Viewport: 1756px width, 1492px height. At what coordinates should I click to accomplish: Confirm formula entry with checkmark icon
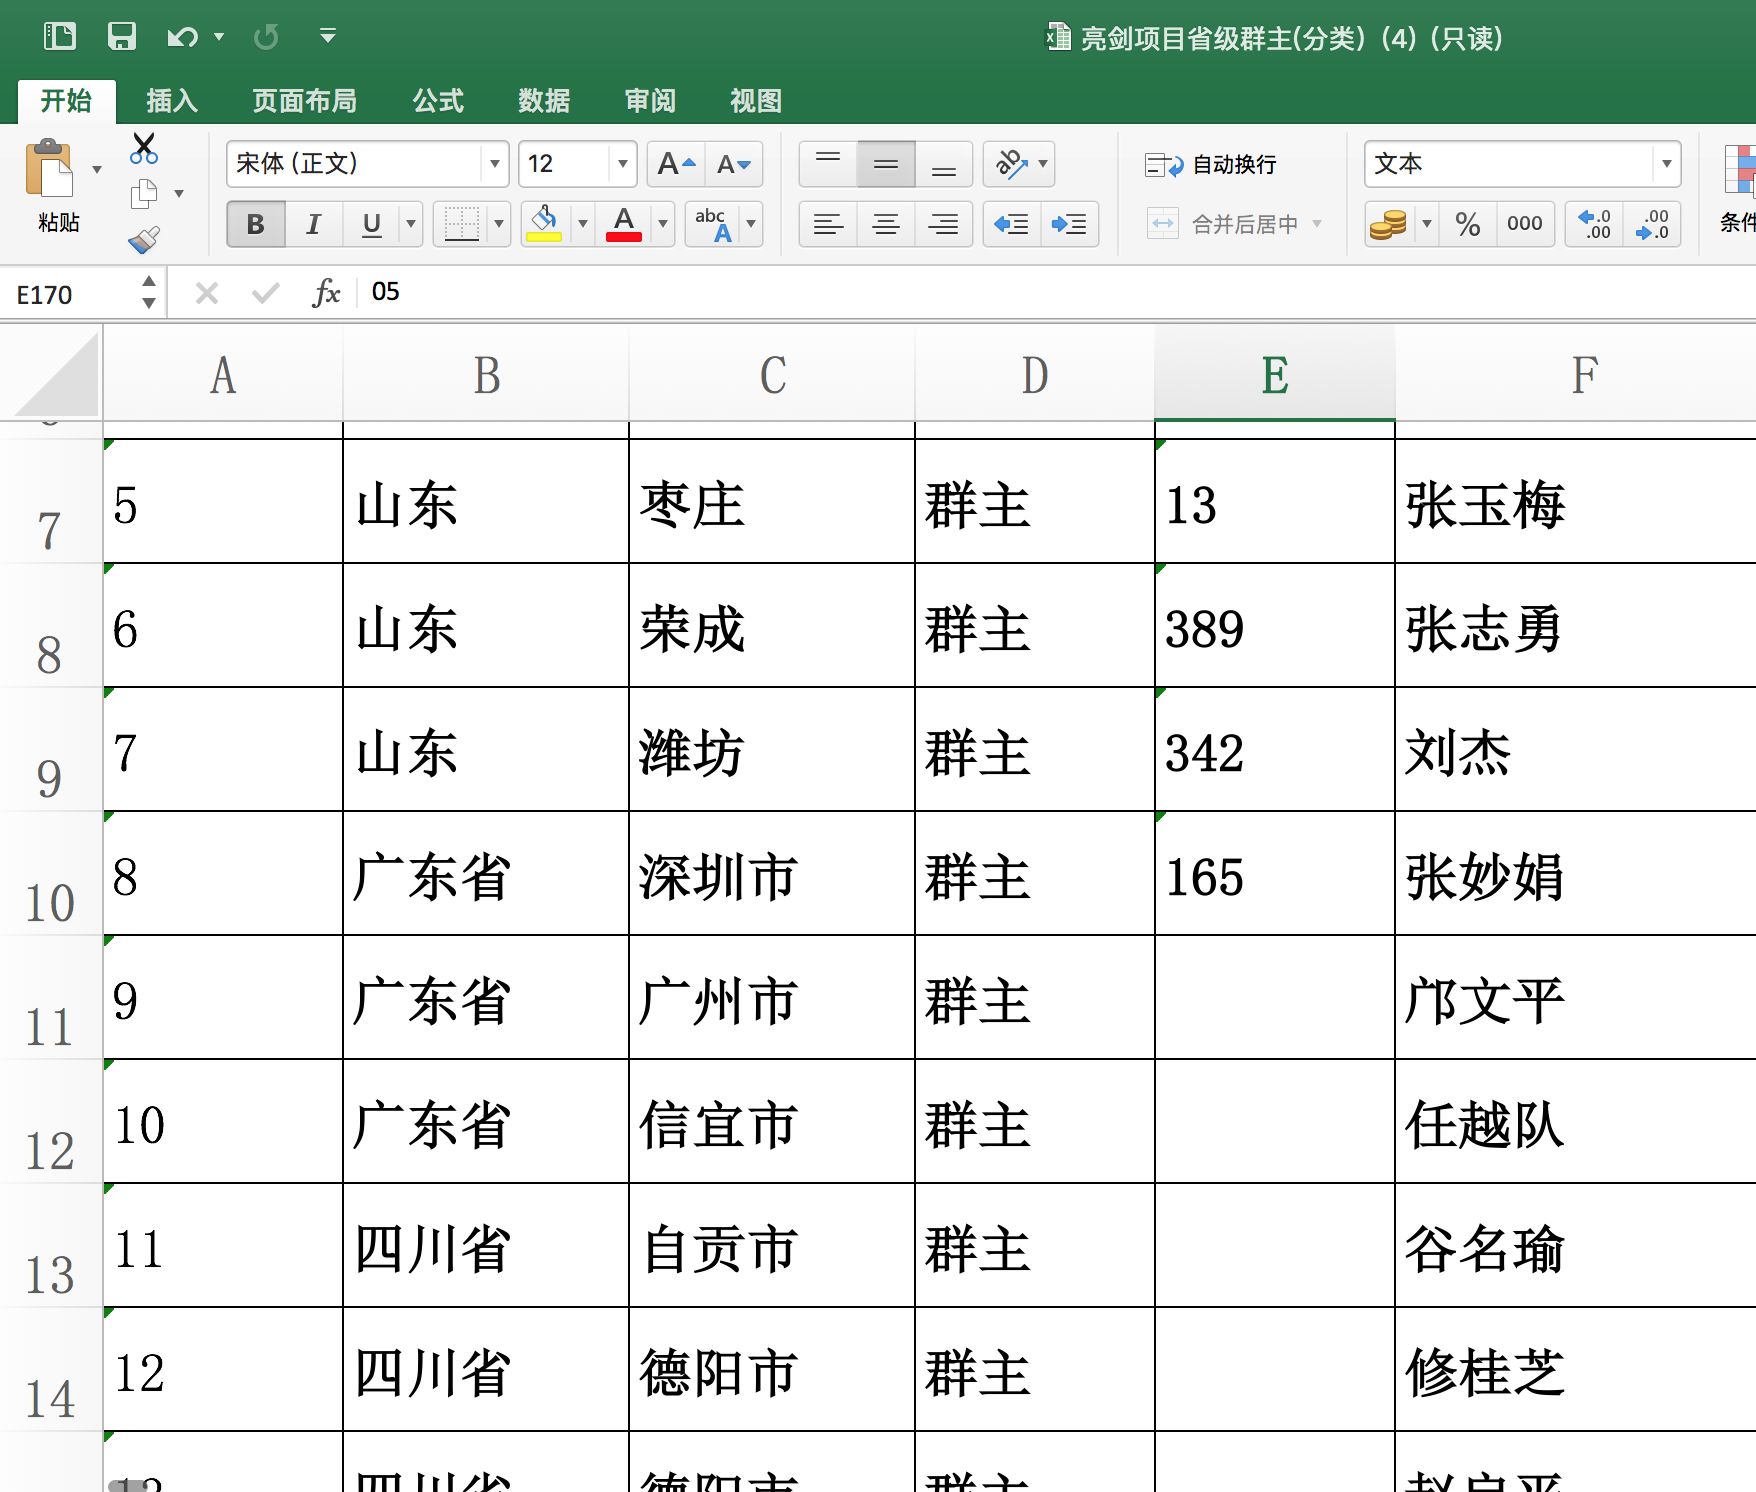265,293
